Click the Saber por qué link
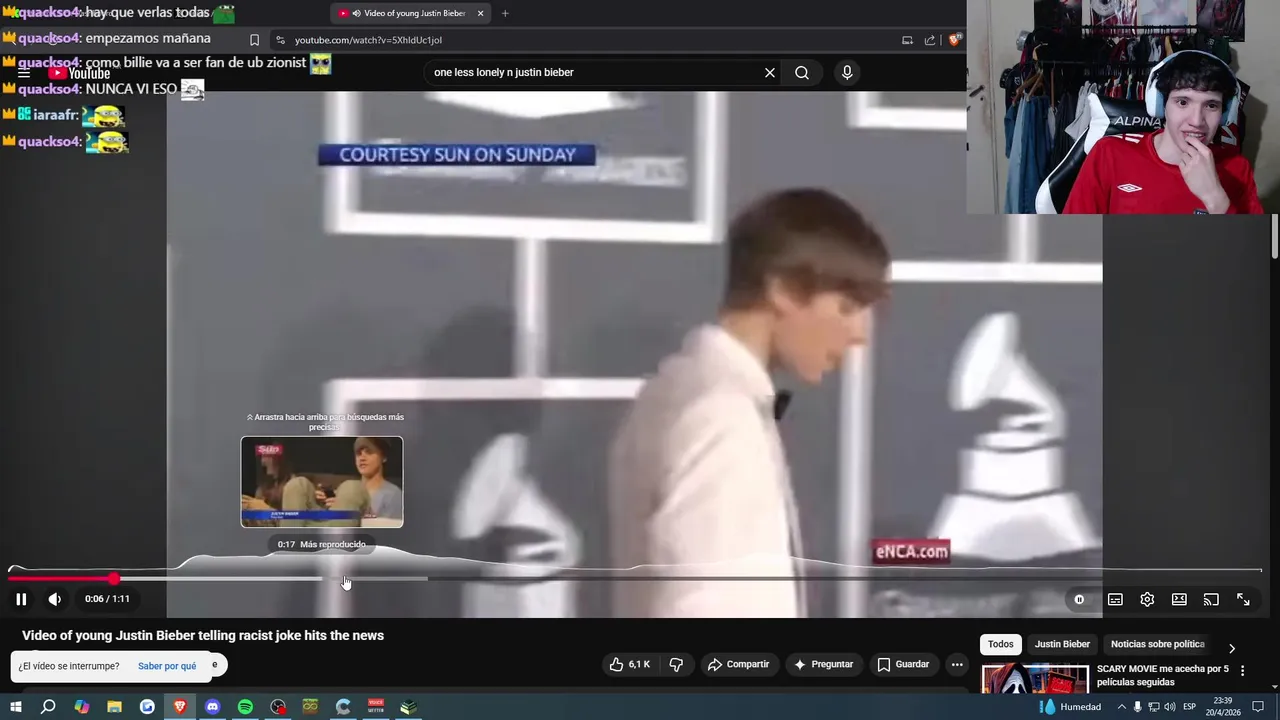 coord(167,666)
